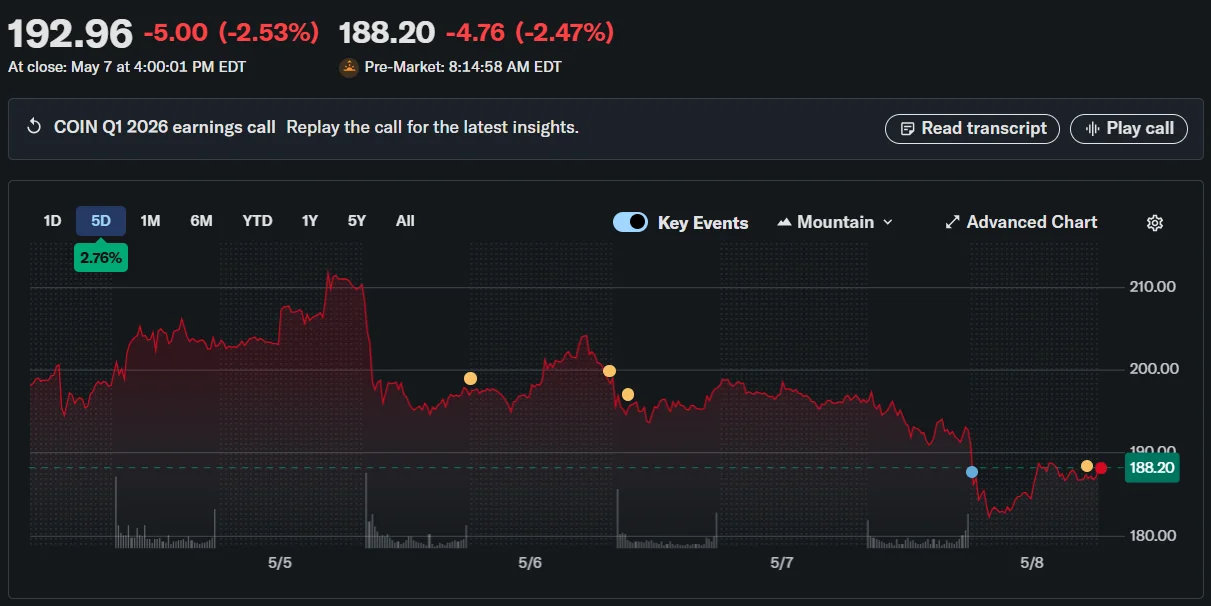The width and height of the screenshot is (1211, 606).
Task: Switch to the 6M range
Action: [201, 221]
